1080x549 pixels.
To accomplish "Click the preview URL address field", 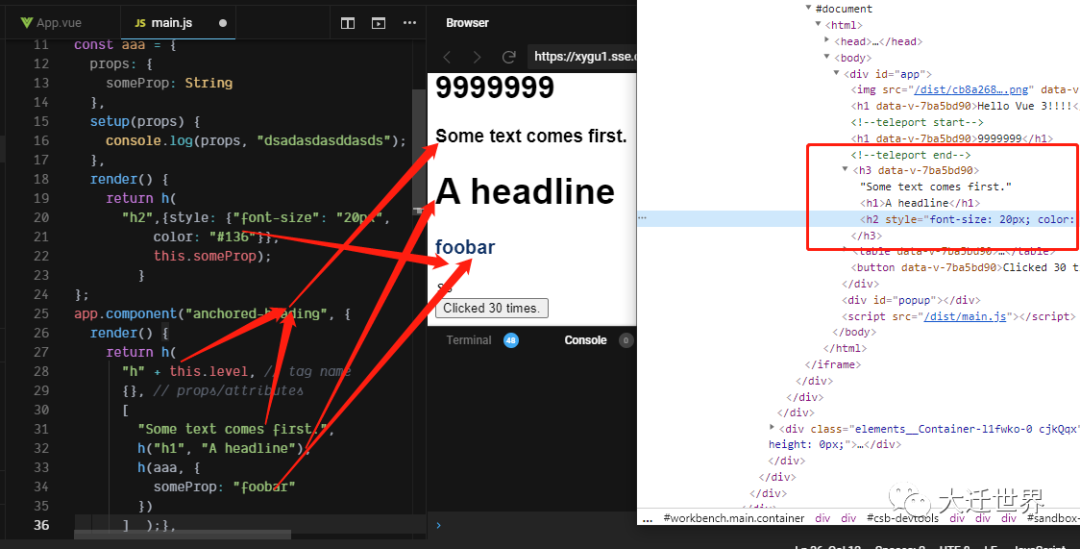I will 582,56.
